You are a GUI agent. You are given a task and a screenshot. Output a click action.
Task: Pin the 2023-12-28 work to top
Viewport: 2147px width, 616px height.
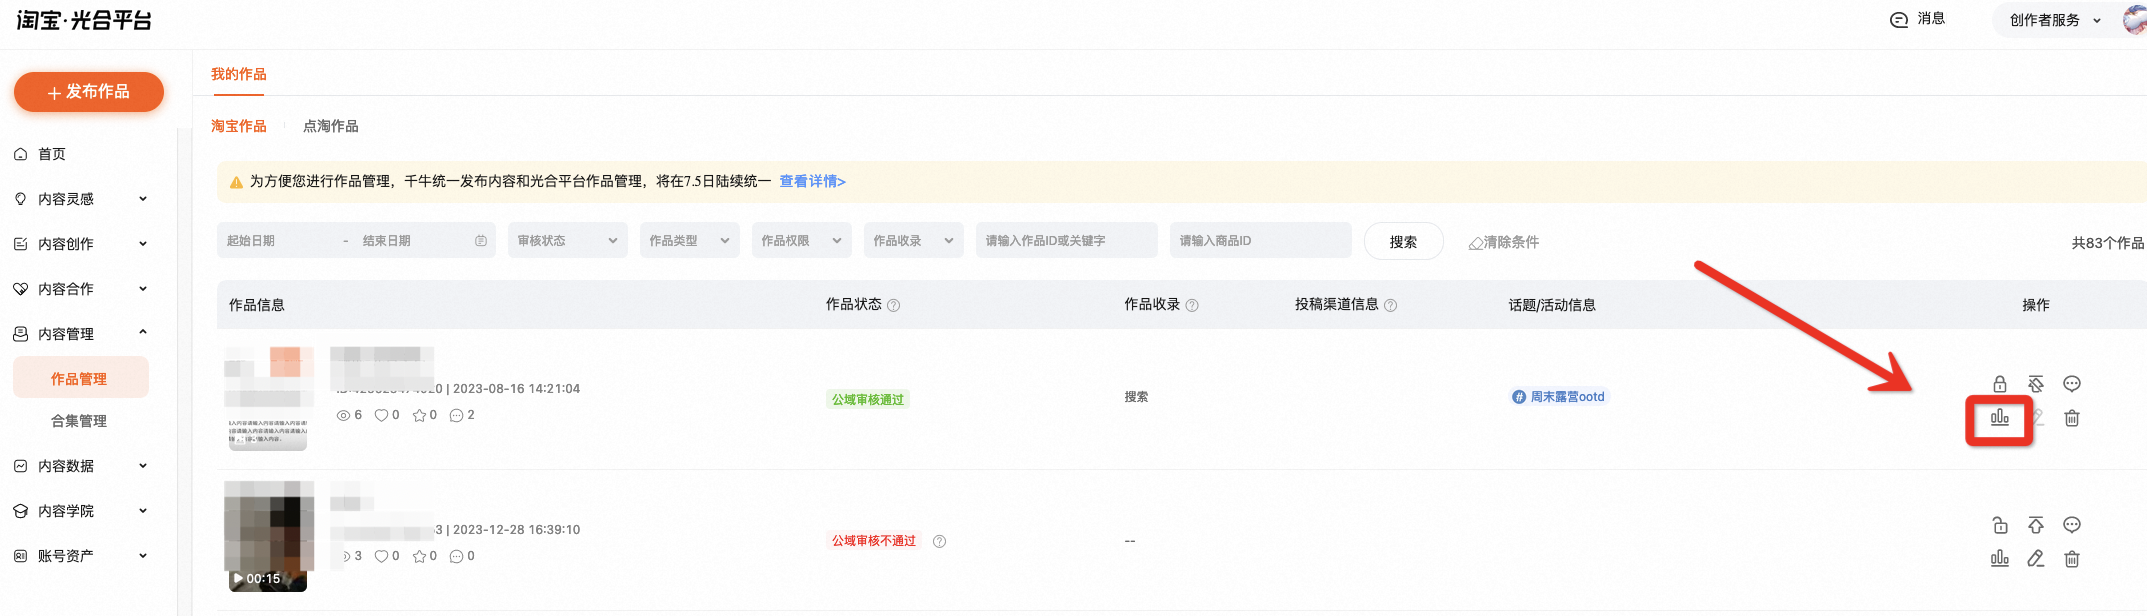tap(2035, 525)
